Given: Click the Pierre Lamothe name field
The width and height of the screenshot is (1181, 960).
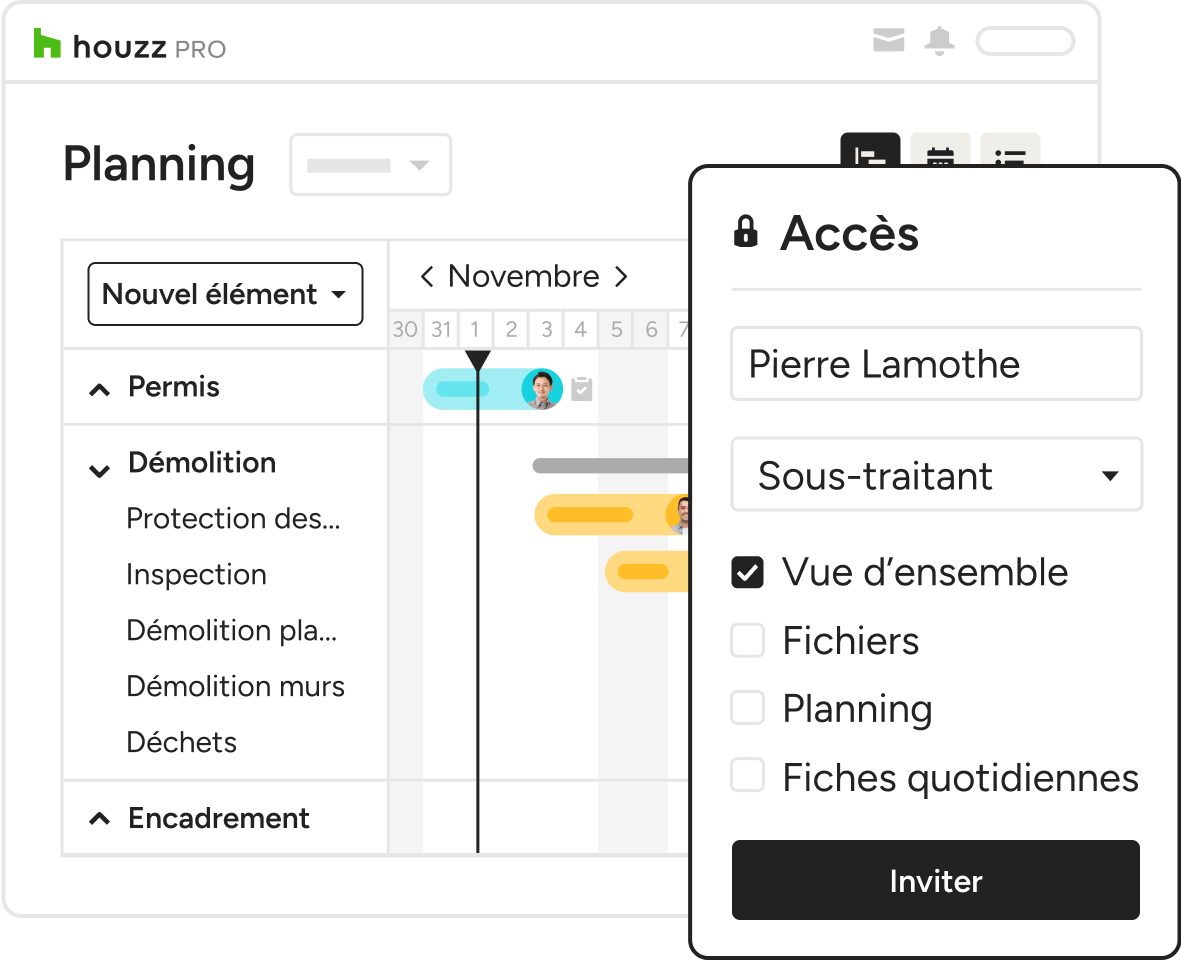Looking at the screenshot, I should (x=936, y=364).
